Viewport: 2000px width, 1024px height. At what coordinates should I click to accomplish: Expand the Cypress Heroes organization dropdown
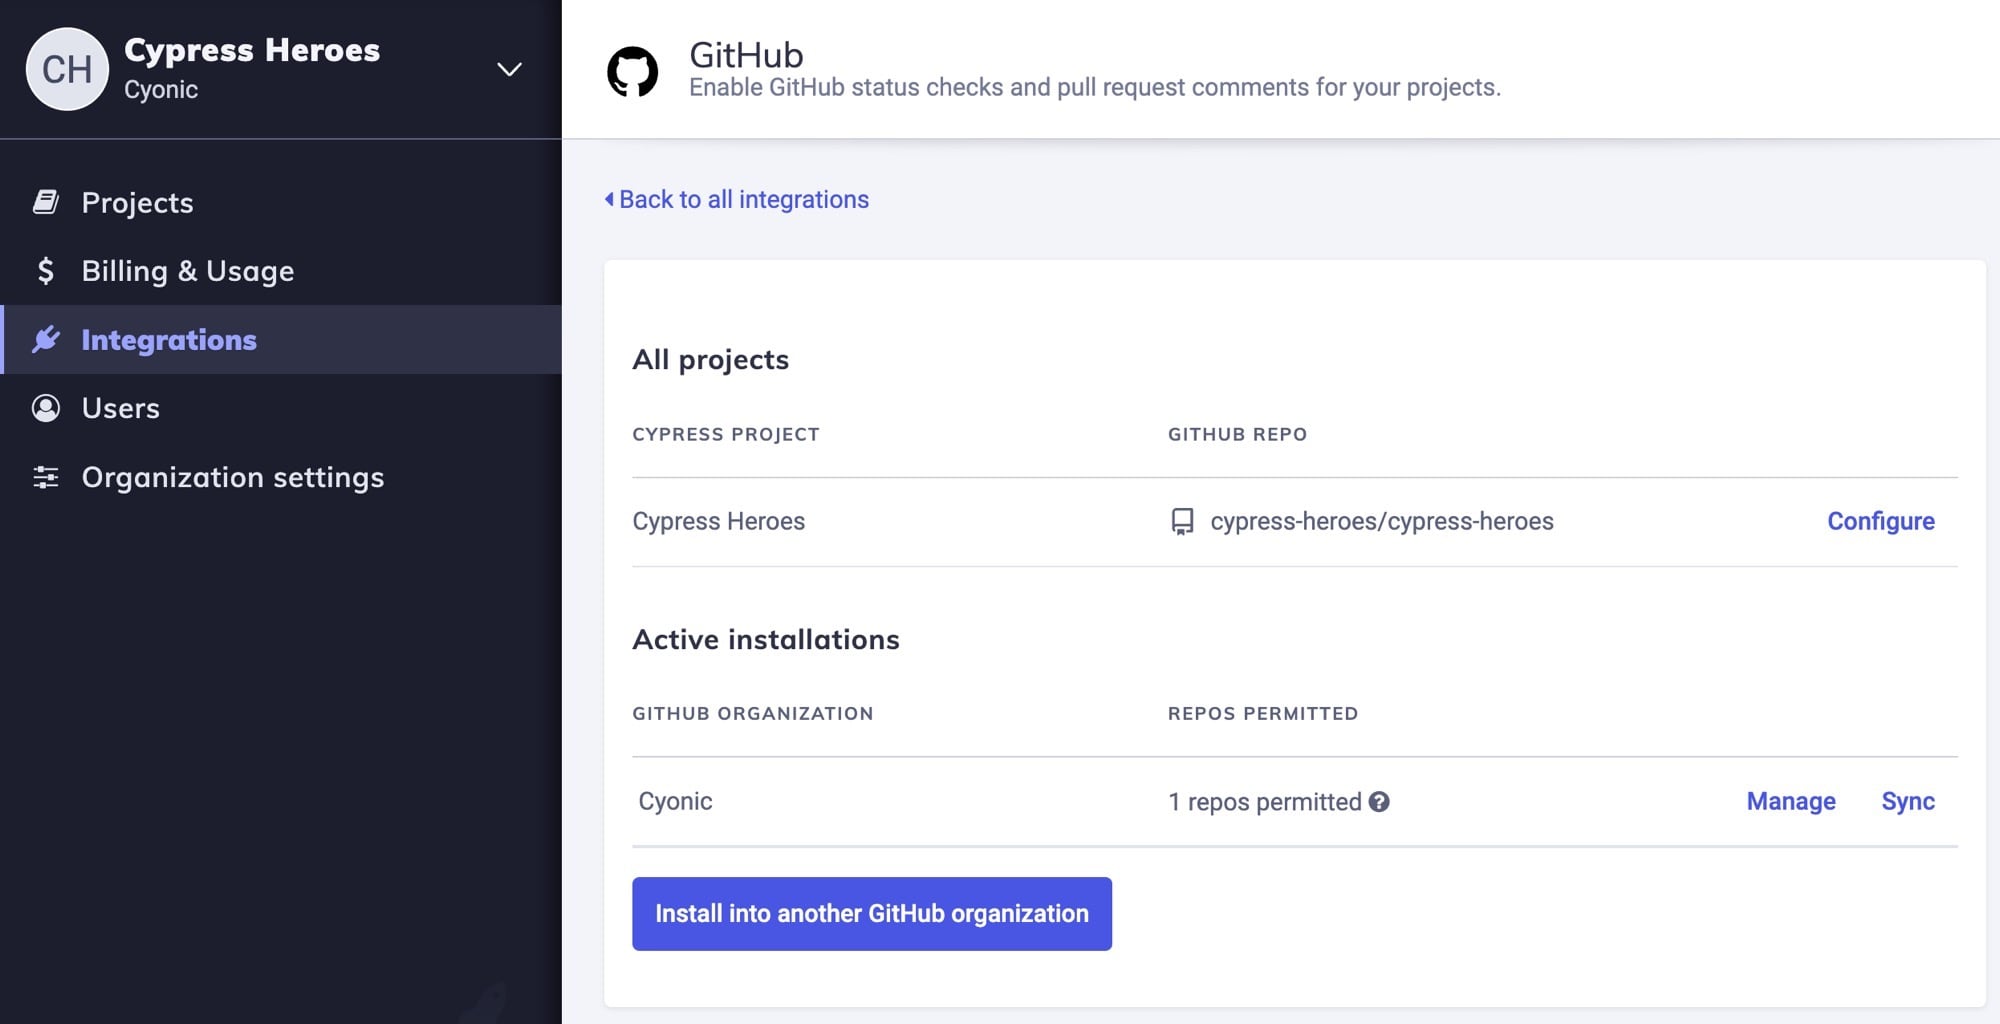click(x=509, y=69)
